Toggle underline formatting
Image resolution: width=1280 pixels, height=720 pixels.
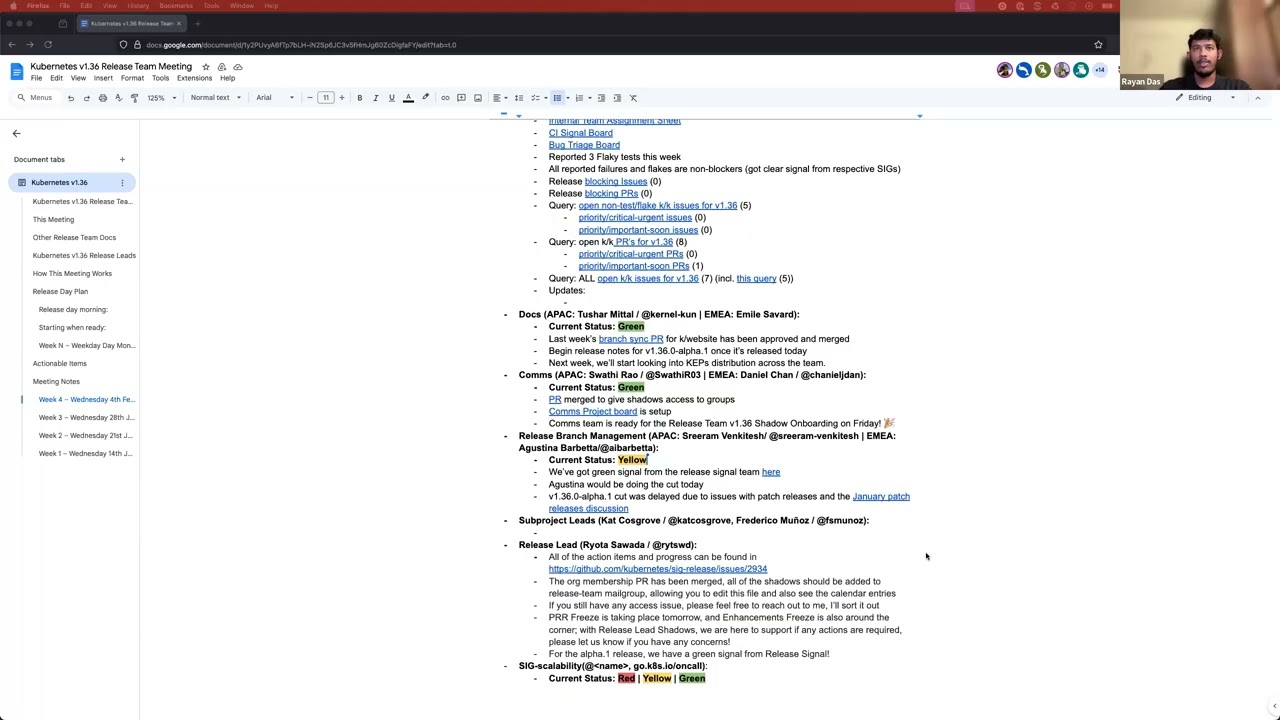pyautogui.click(x=392, y=98)
